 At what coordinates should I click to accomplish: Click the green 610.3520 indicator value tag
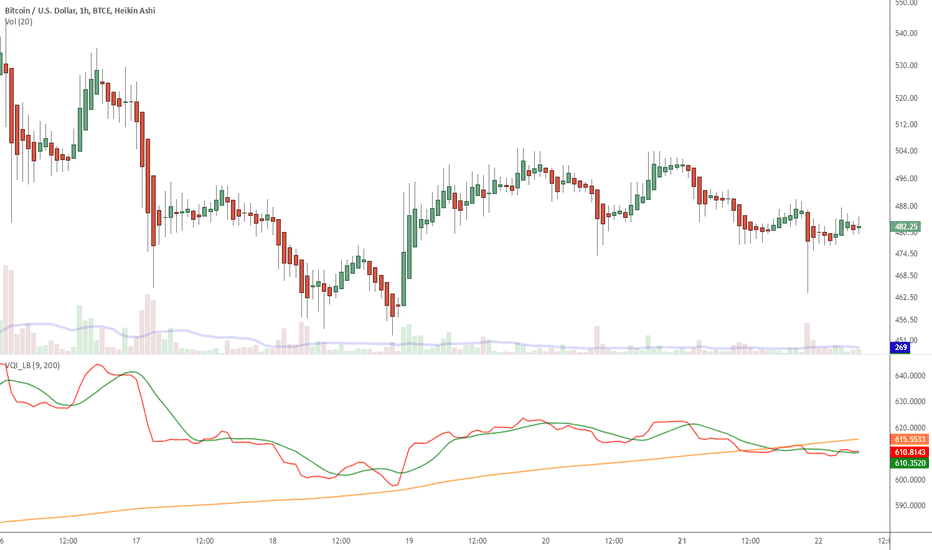coord(909,463)
